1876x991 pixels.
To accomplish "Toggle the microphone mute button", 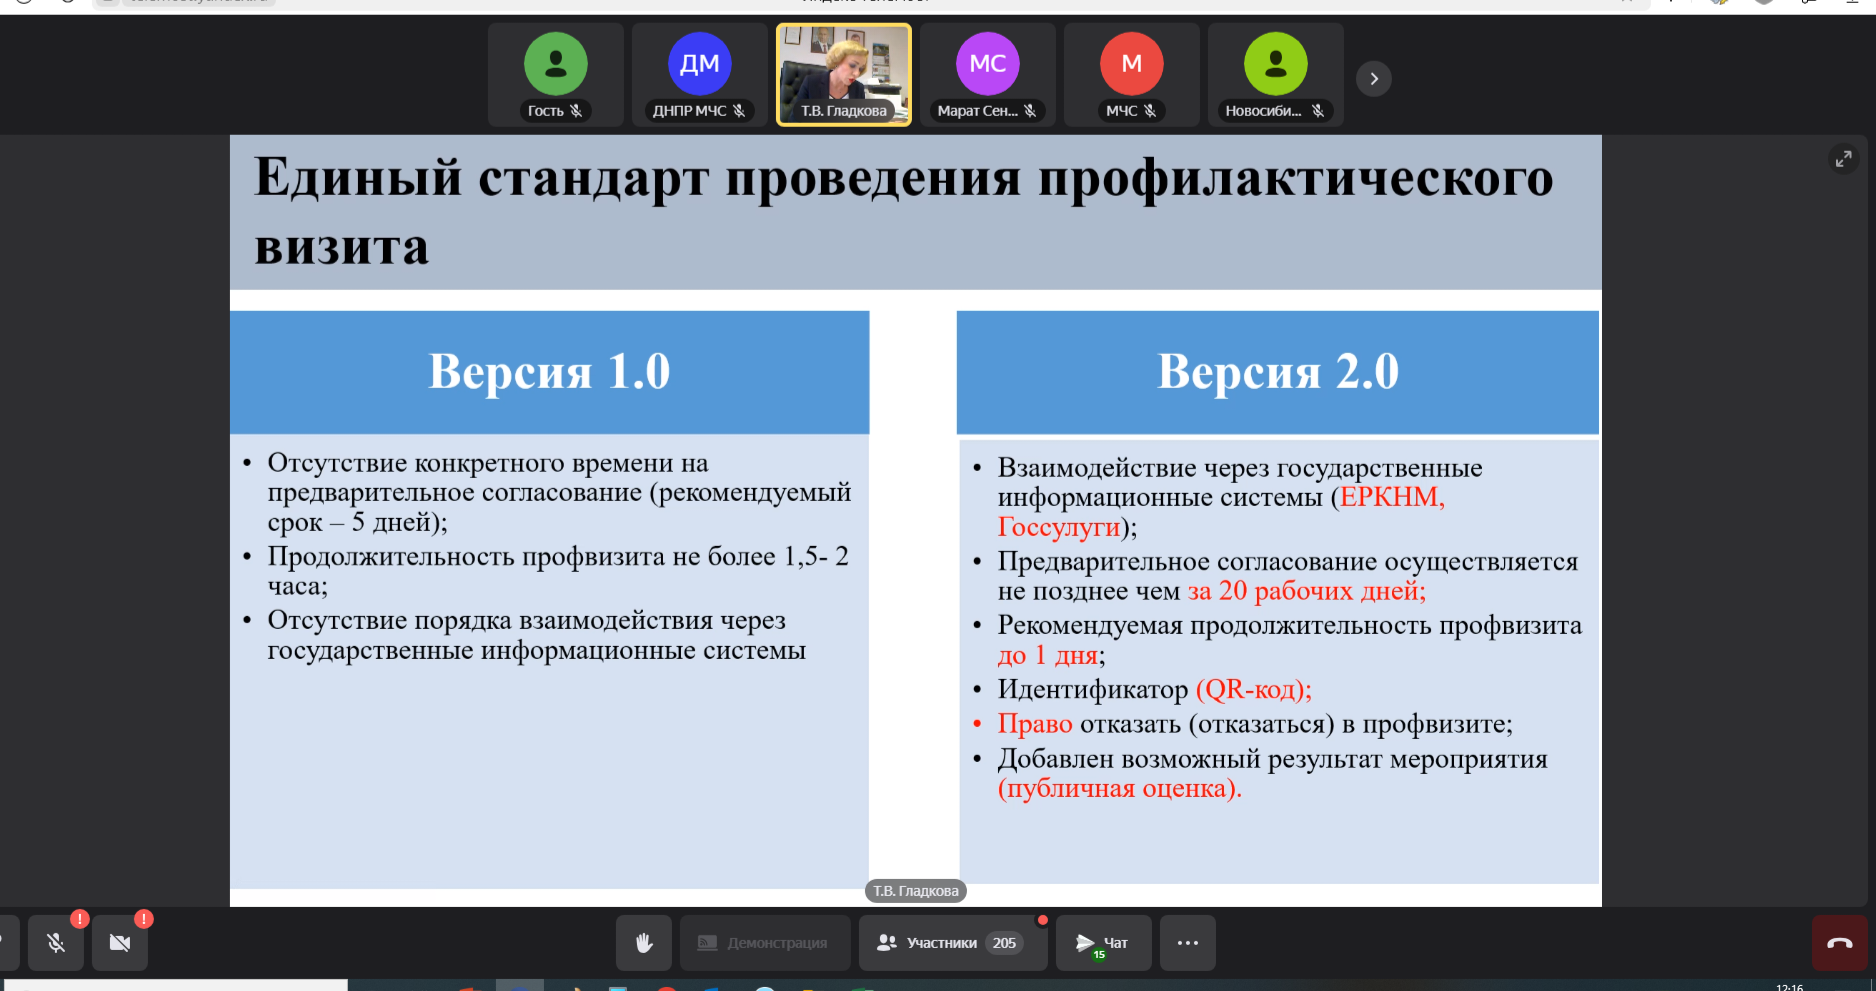I will [x=56, y=943].
